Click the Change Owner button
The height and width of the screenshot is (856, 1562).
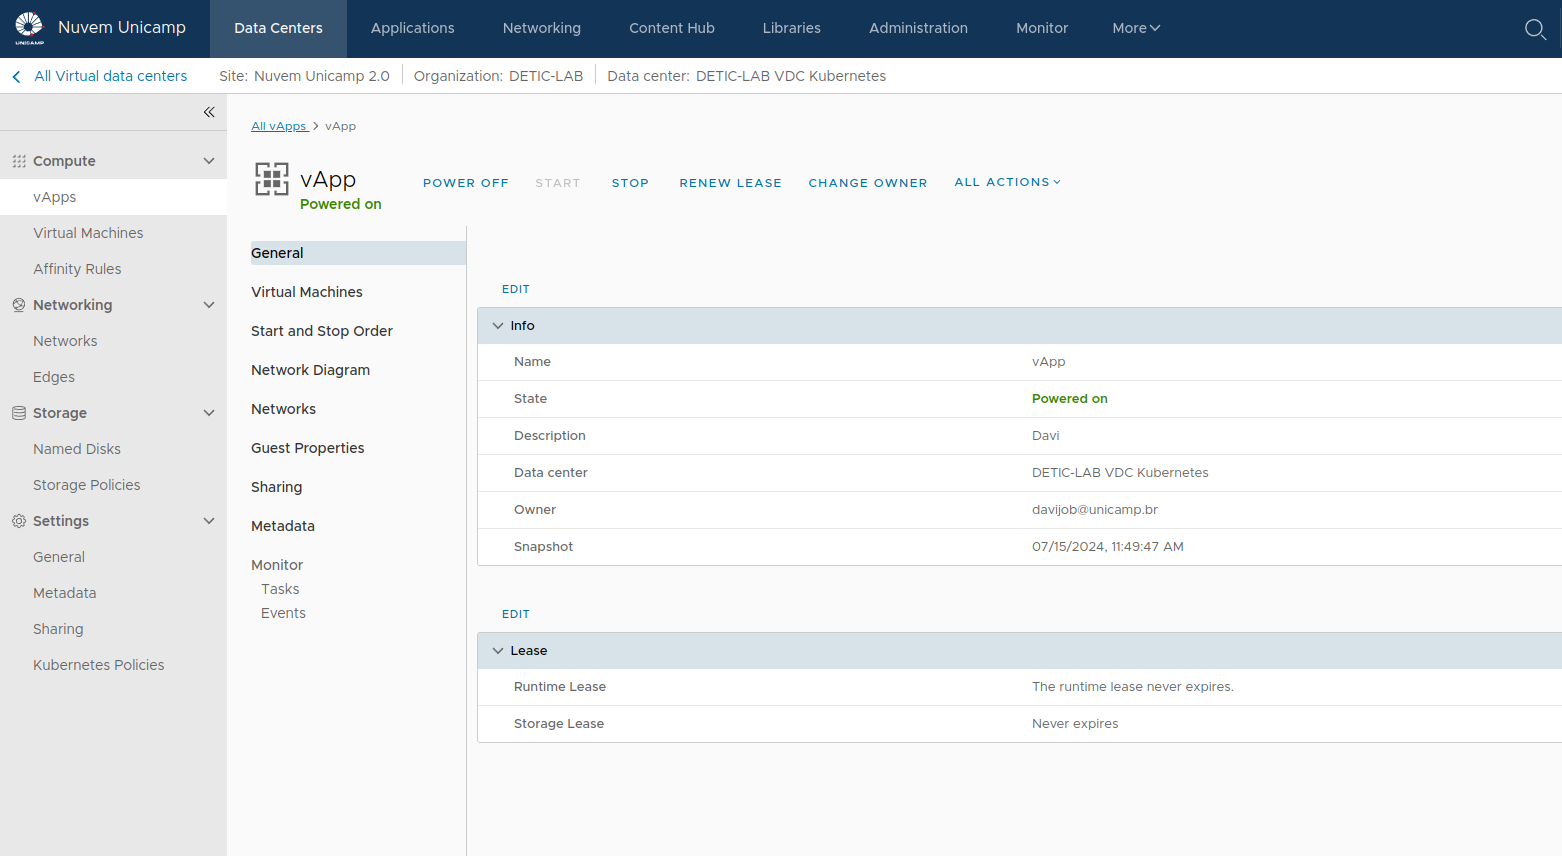pyautogui.click(x=868, y=183)
